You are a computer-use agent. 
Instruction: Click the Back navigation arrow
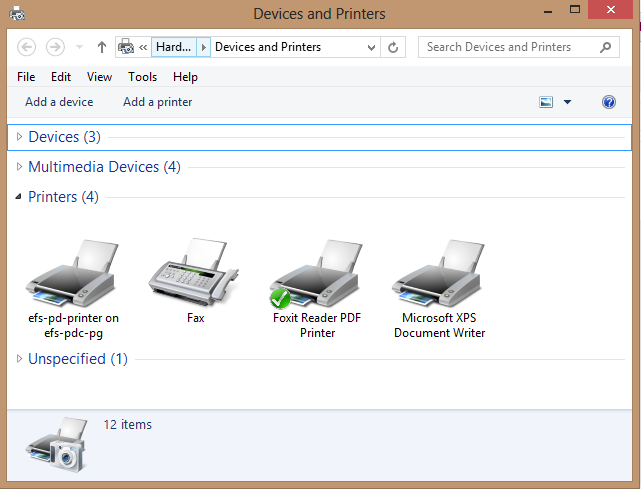(26, 47)
